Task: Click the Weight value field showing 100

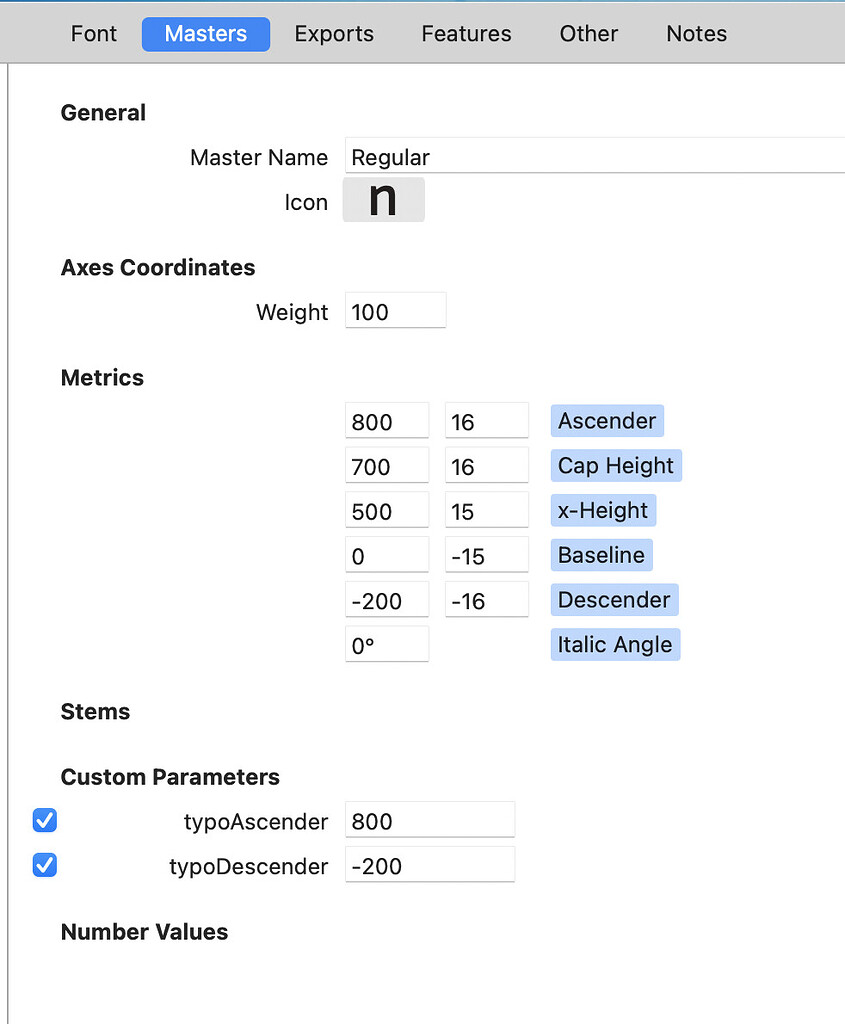Action: (395, 310)
